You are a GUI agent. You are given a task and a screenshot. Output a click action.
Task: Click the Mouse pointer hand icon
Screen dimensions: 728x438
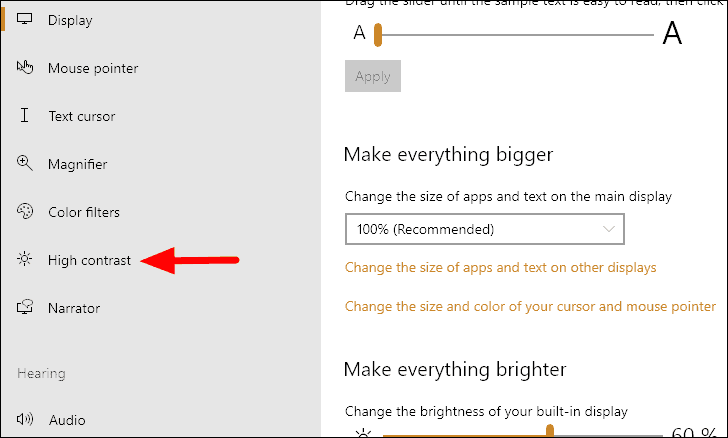(25, 68)
